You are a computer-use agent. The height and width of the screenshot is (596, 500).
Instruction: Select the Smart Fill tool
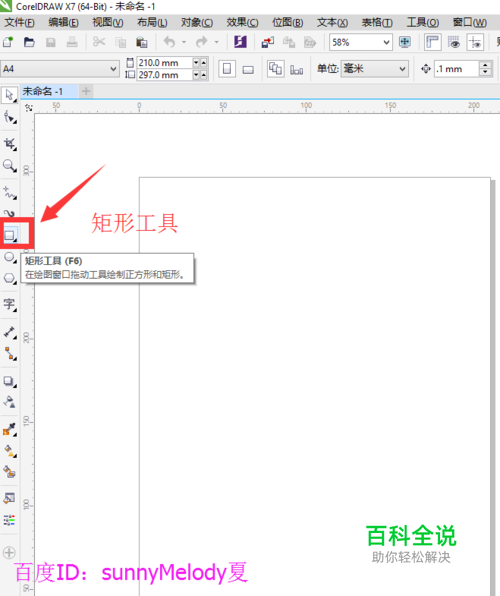(10, 472)
